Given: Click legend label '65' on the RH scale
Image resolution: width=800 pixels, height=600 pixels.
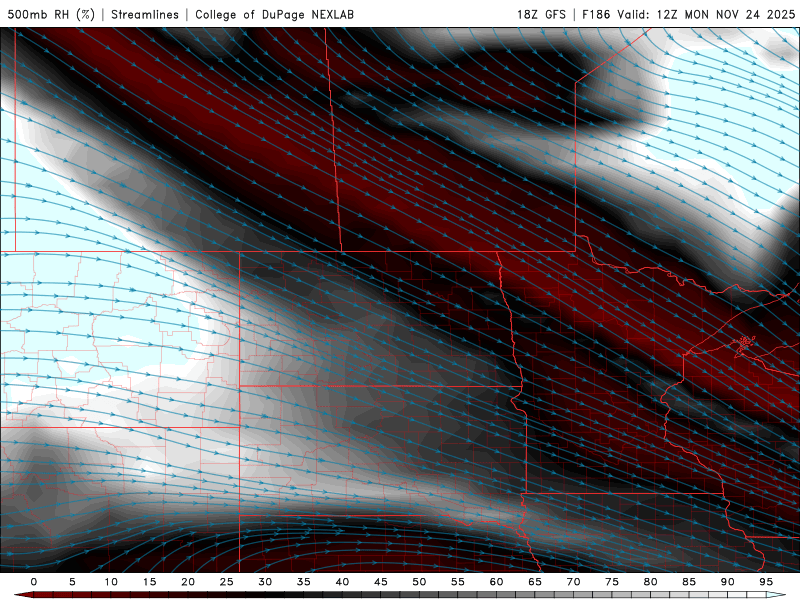Looking at the screenshot, I should 535,582.
